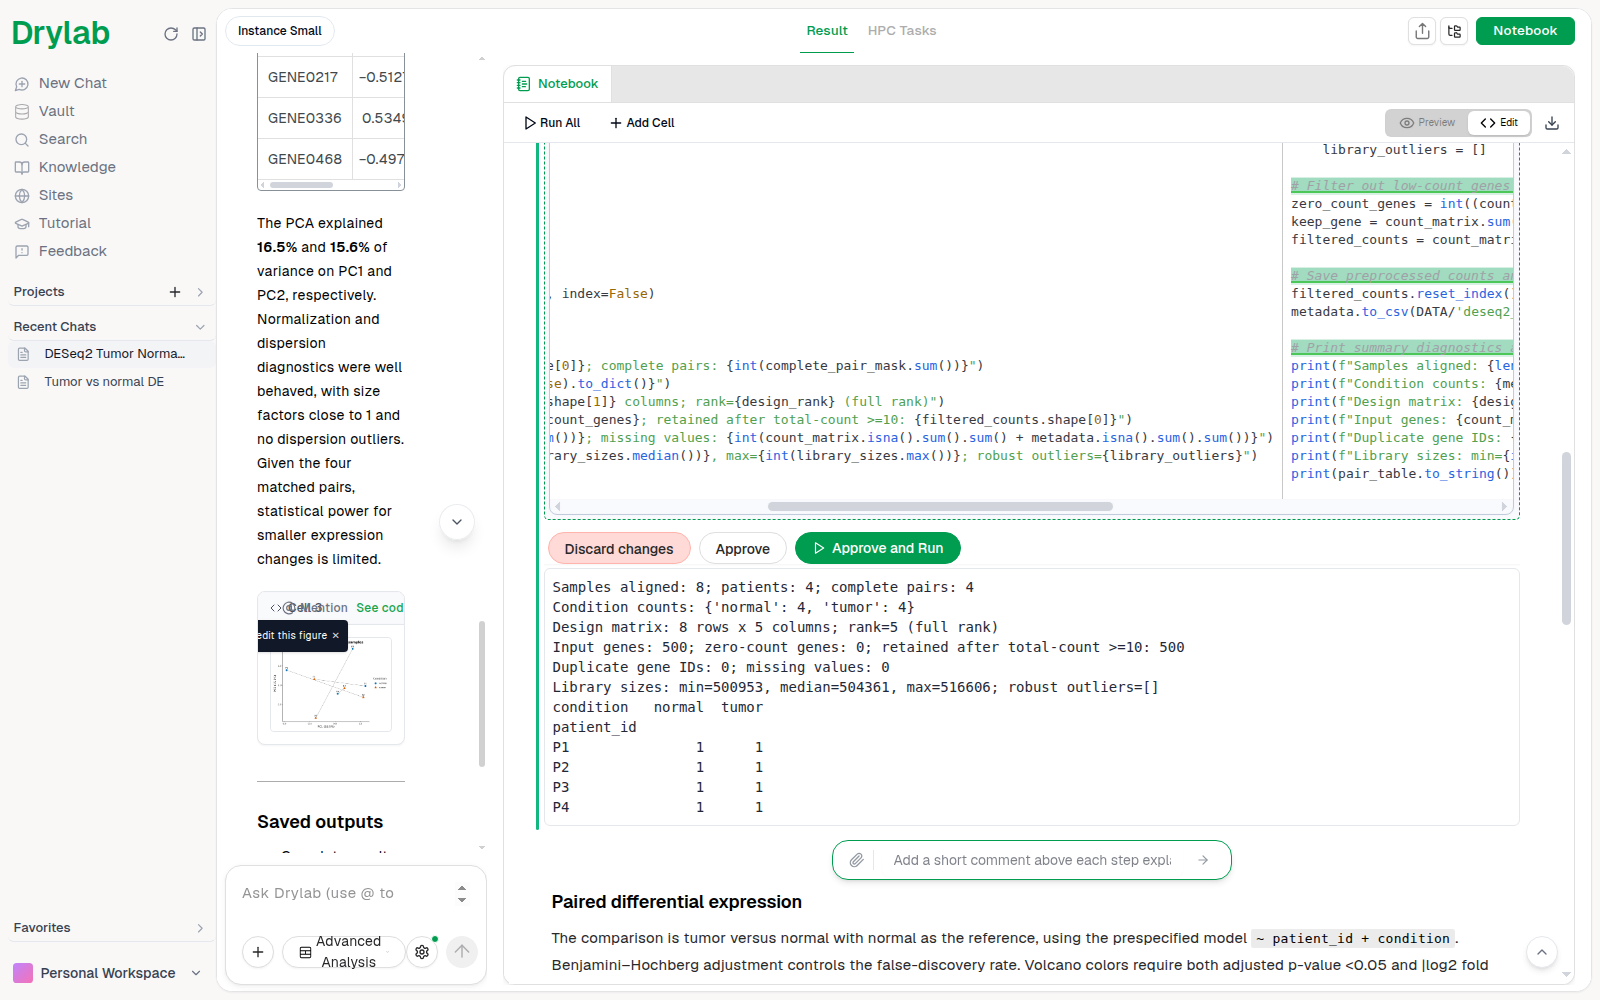This screenshot has height=1000, width=1600.
Task: Open the share/export icon in header
Action: point(1422,31)
